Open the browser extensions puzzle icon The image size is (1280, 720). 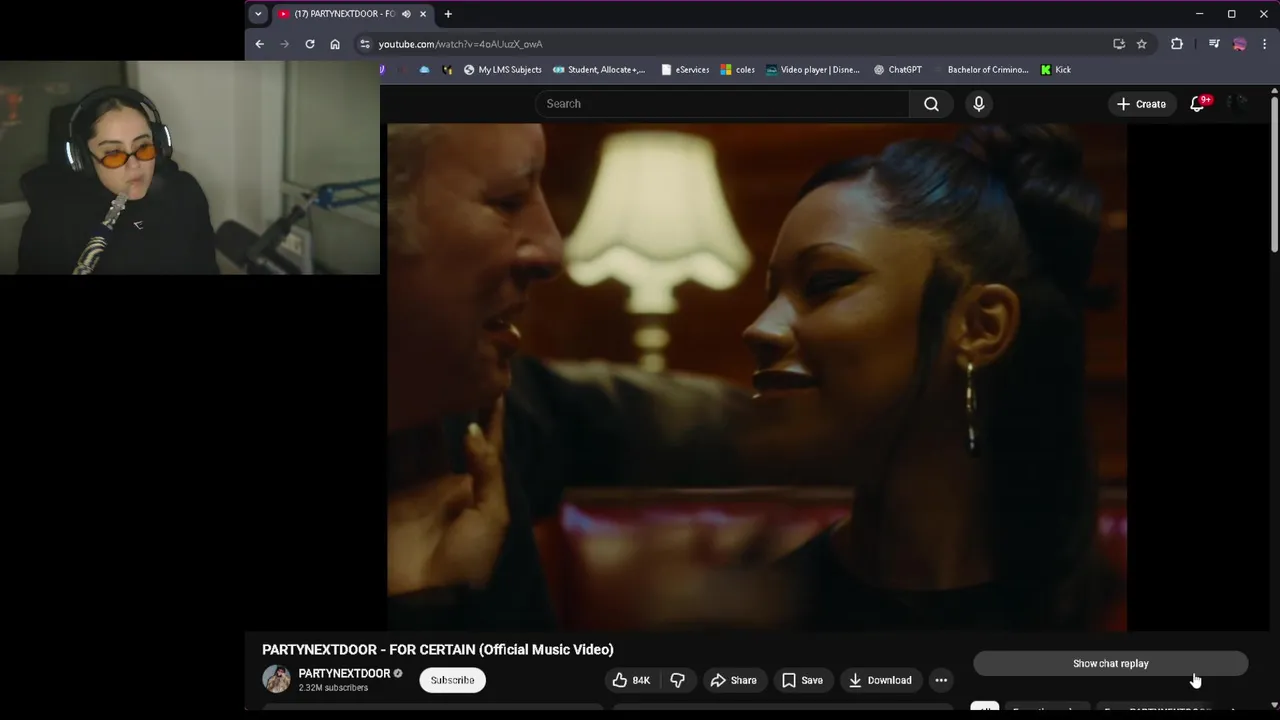(x=1177, y=44)
